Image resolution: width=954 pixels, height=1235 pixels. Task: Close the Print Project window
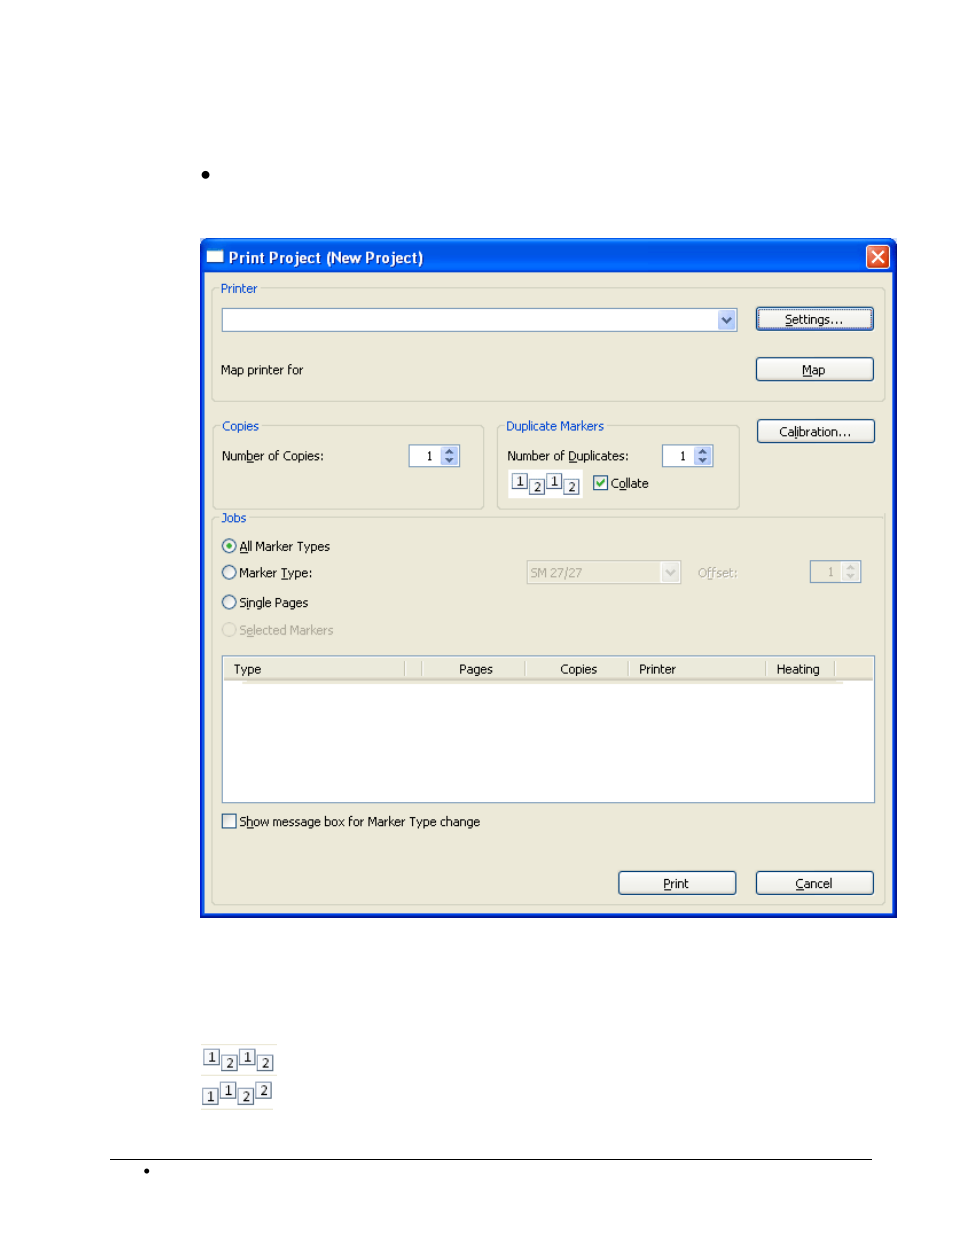pyautogui.click(x=877, y=257)
